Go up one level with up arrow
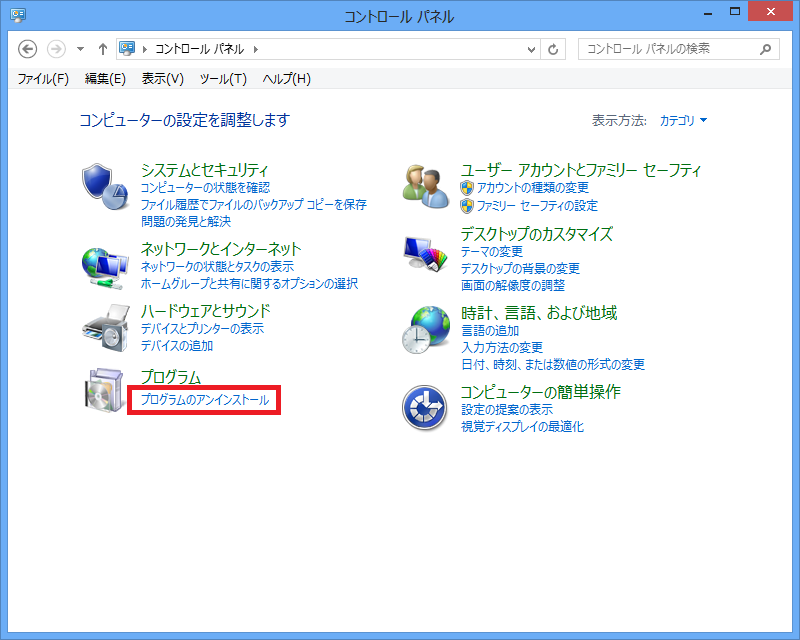800x640 pixels. coord(103,49)
